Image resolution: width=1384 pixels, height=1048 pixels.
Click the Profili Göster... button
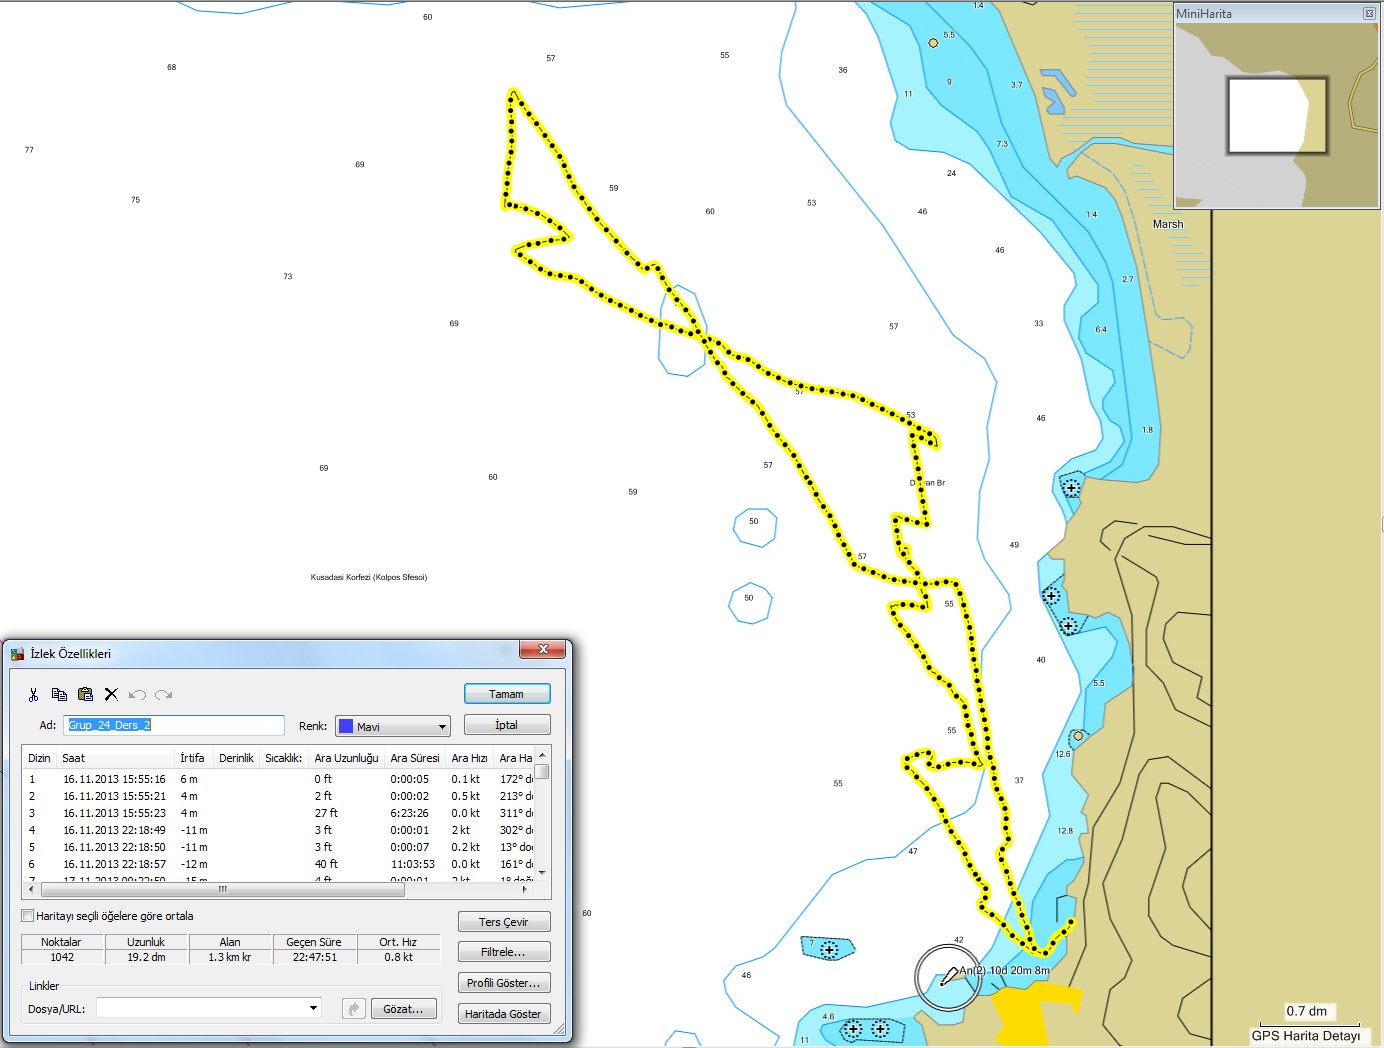[x=504, y=983]
